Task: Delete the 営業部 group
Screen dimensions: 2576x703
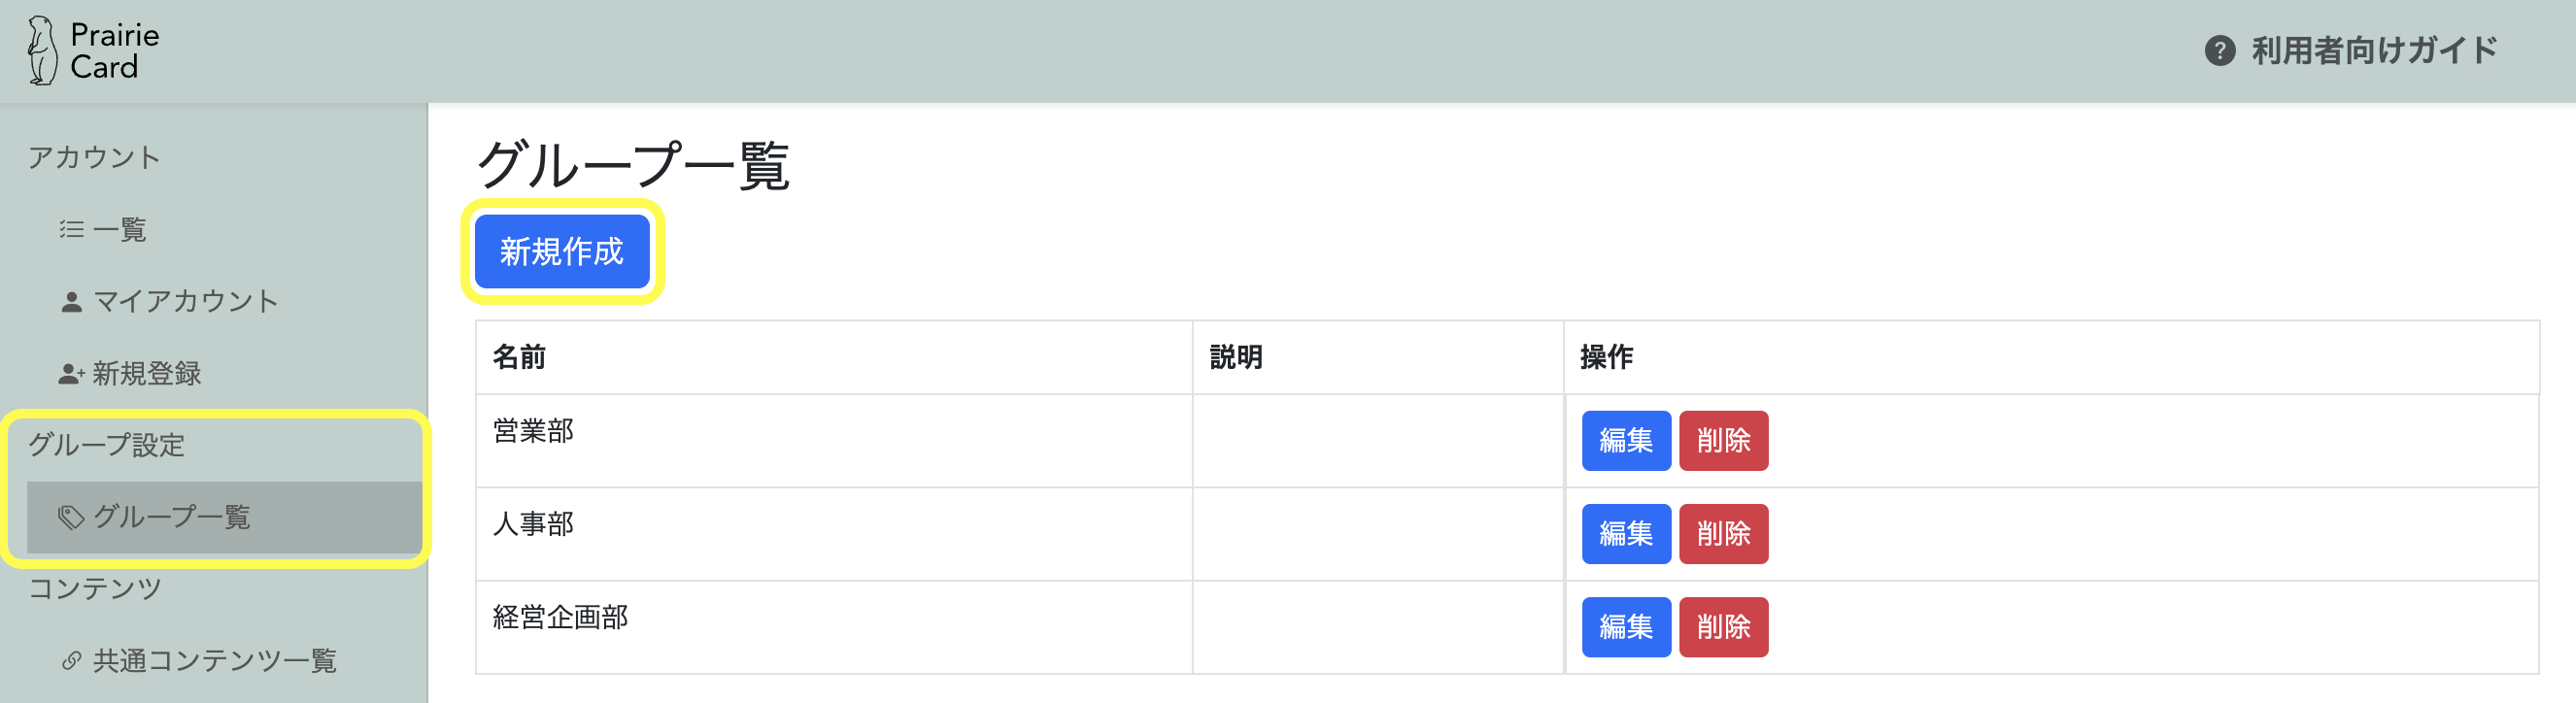Action: pos(1722,440)
